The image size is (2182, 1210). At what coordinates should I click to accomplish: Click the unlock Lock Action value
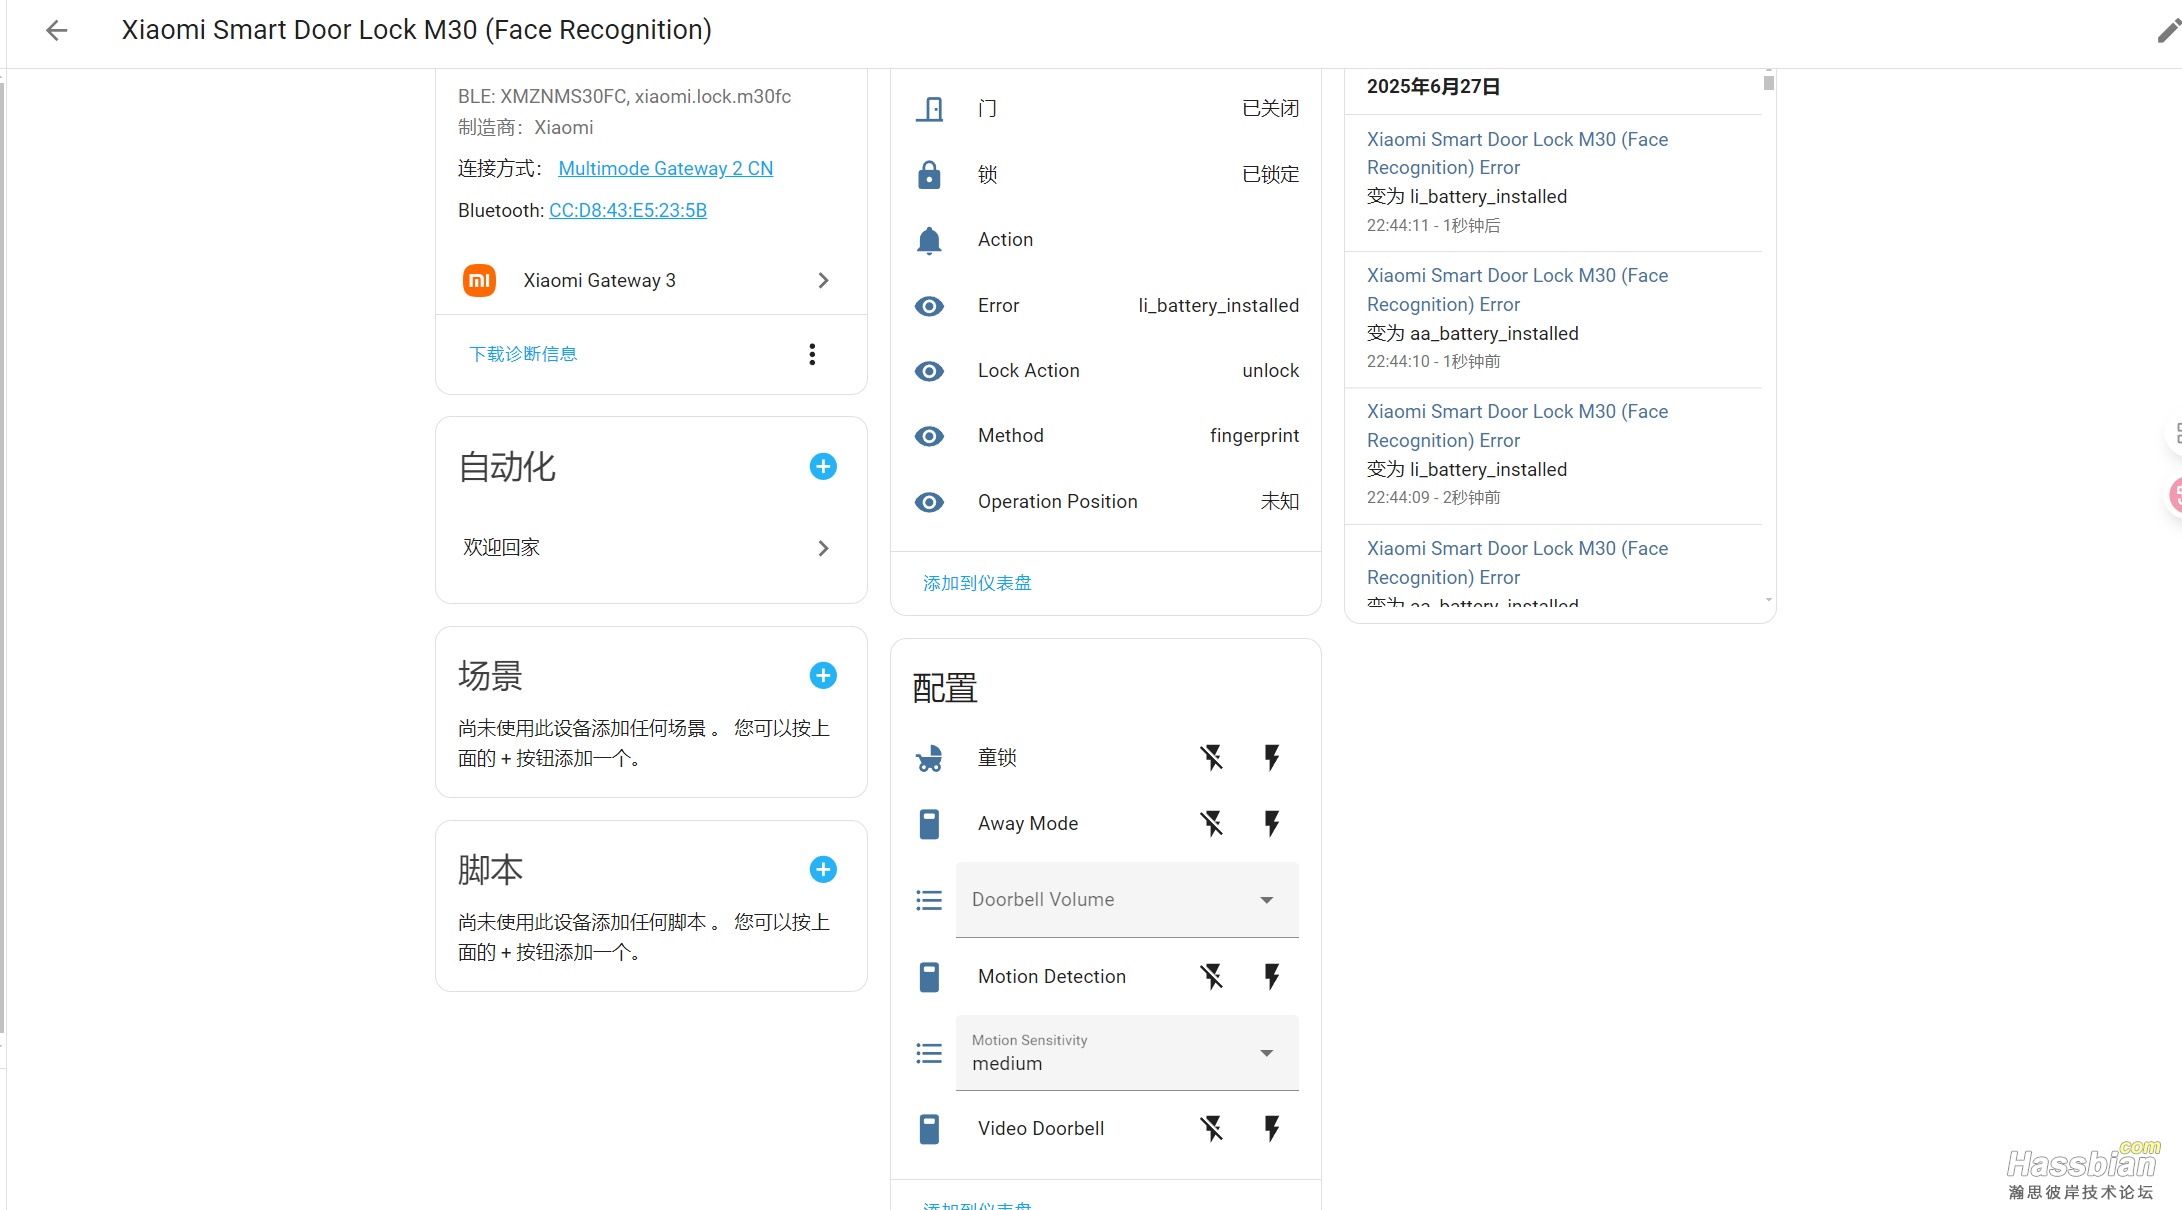1270,371
